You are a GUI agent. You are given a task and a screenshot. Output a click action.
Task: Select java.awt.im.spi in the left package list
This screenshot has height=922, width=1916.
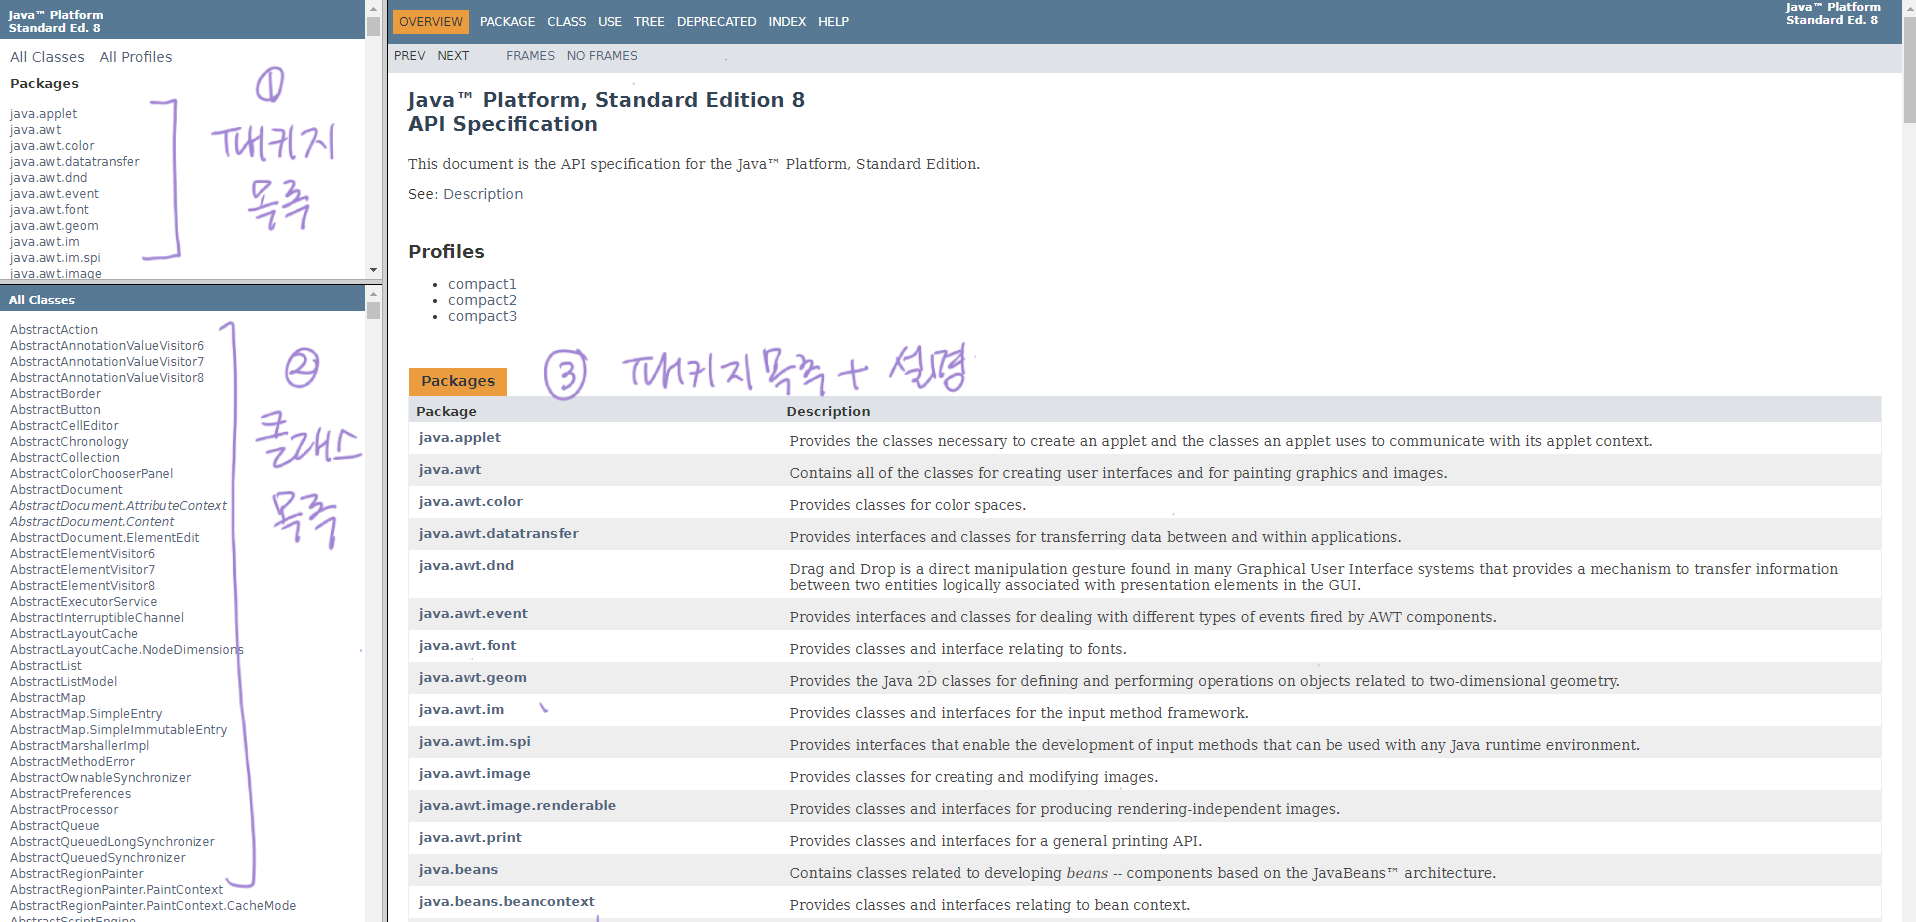(x=55, y=258)
